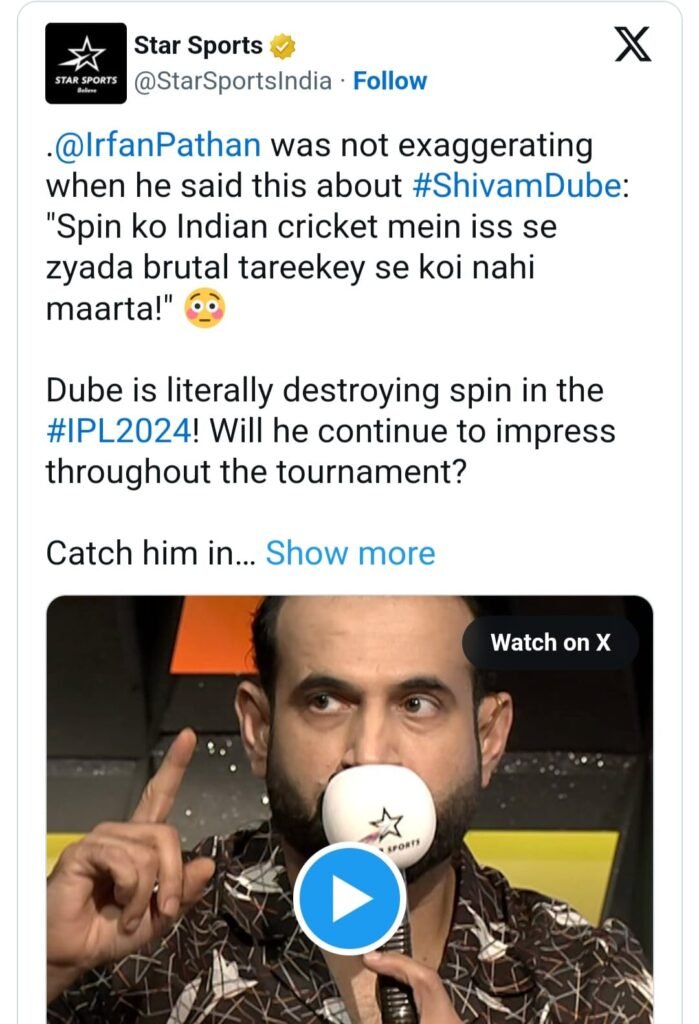Open the #IPL2024 hashtag
Screen dimensions: 699x1024
point(120,431)
